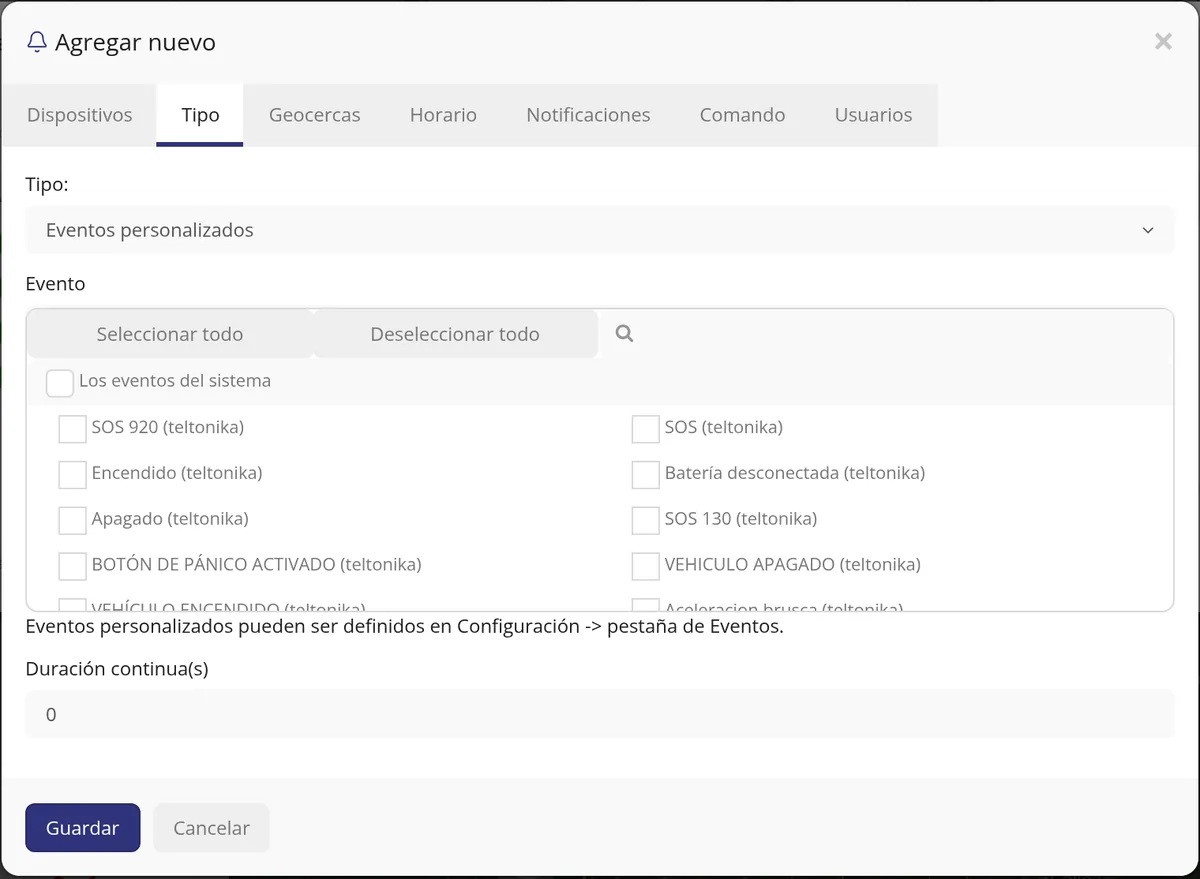Switch to the Comando tab
1200x879 pixels.
(742, 115)
